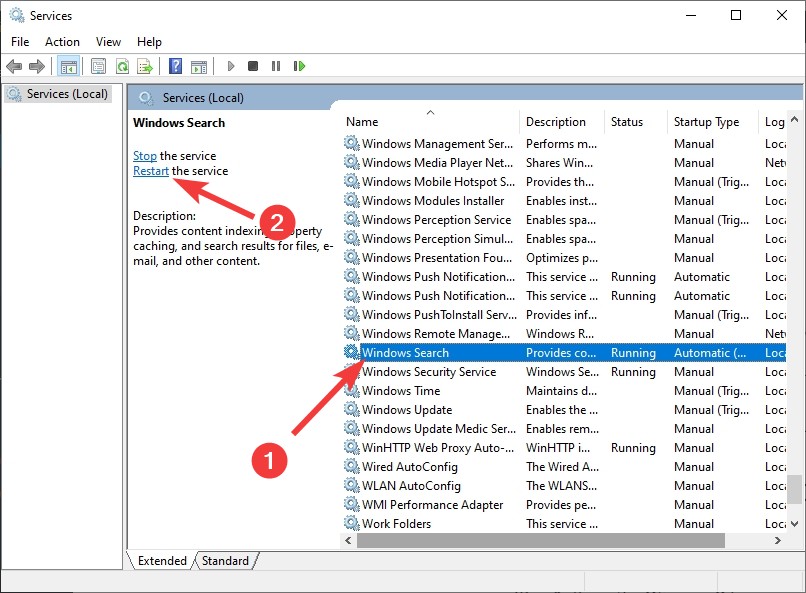Click the gear icon beside WLAN AutoConfig

(x=352, y=486)
